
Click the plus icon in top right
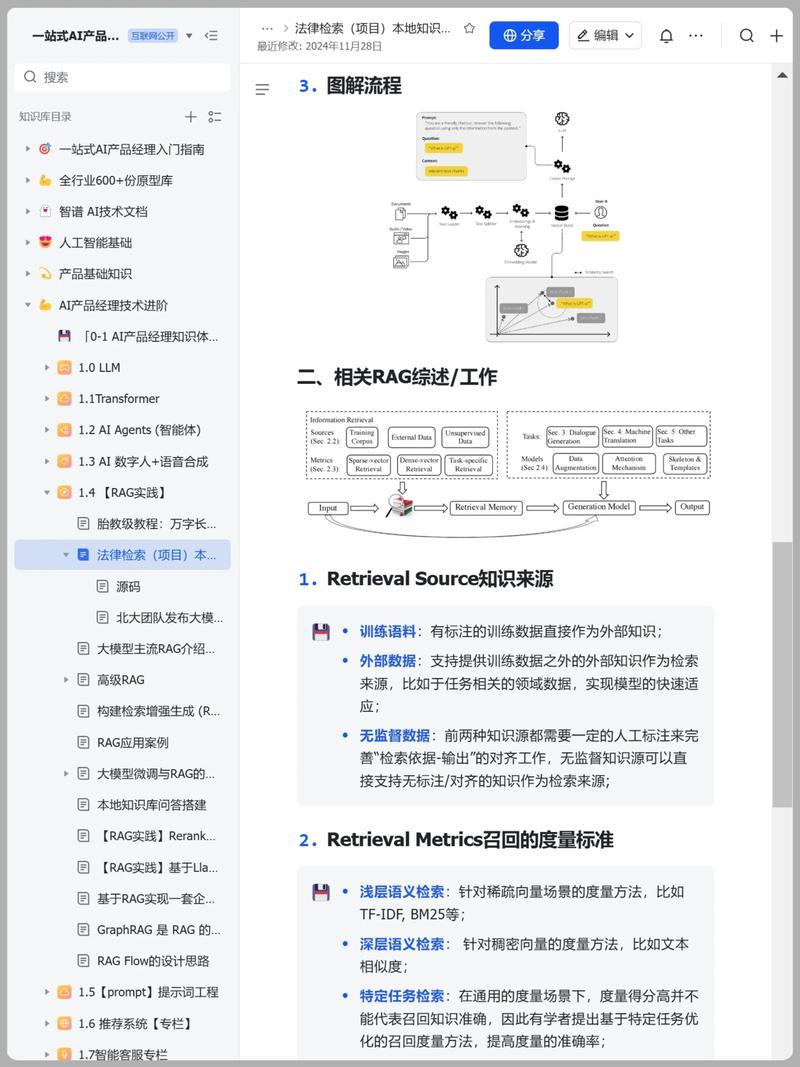tap(776, 36)
